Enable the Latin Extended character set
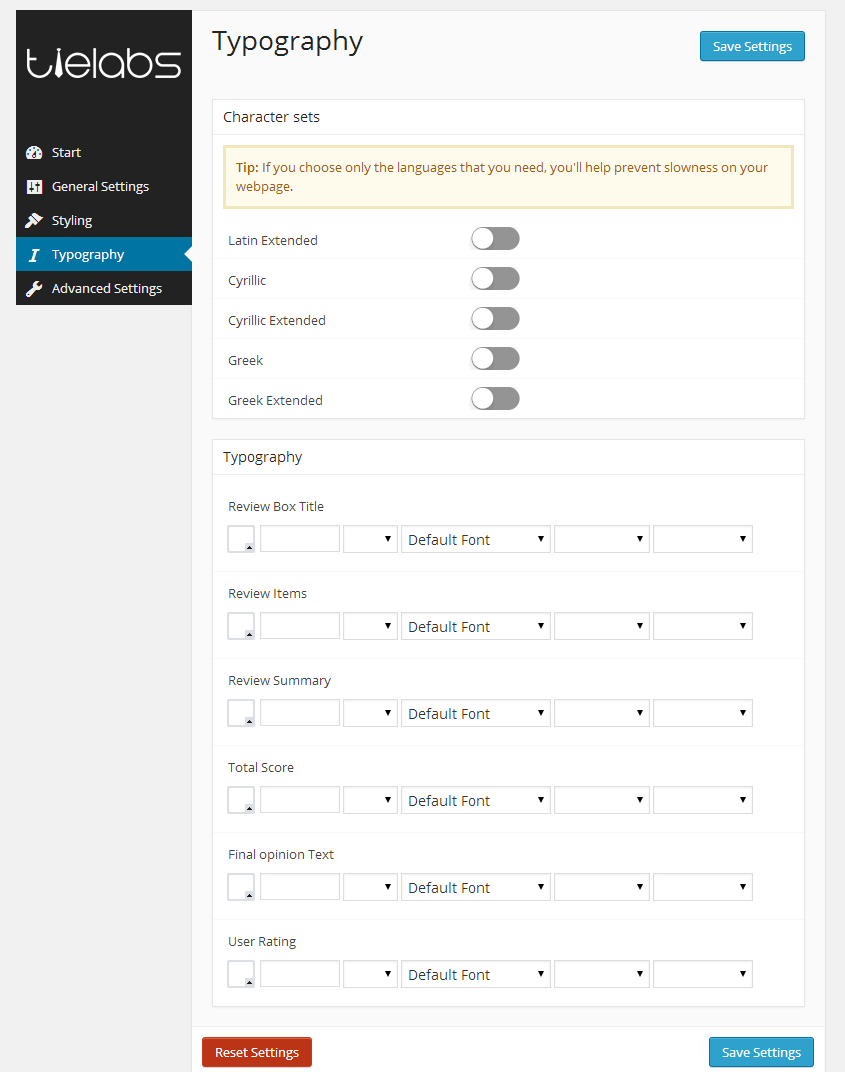 click(495, 238)
